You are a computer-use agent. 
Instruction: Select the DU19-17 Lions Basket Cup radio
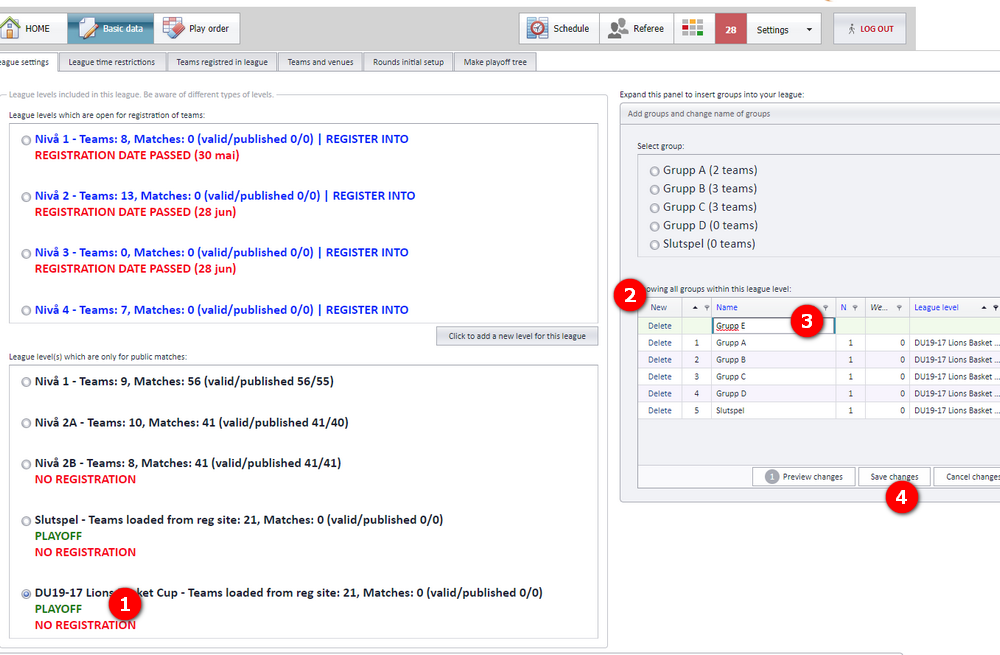(x=26, y=594)
